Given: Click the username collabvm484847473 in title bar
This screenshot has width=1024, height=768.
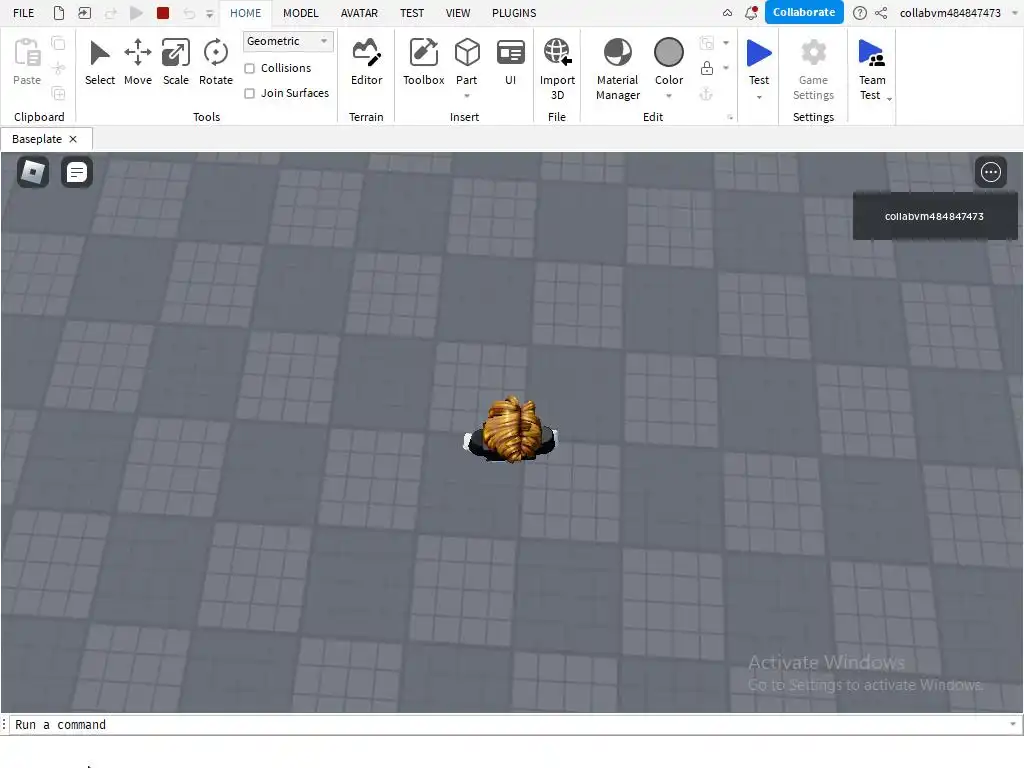Looking at the screenshot, I should coord(950,13).
